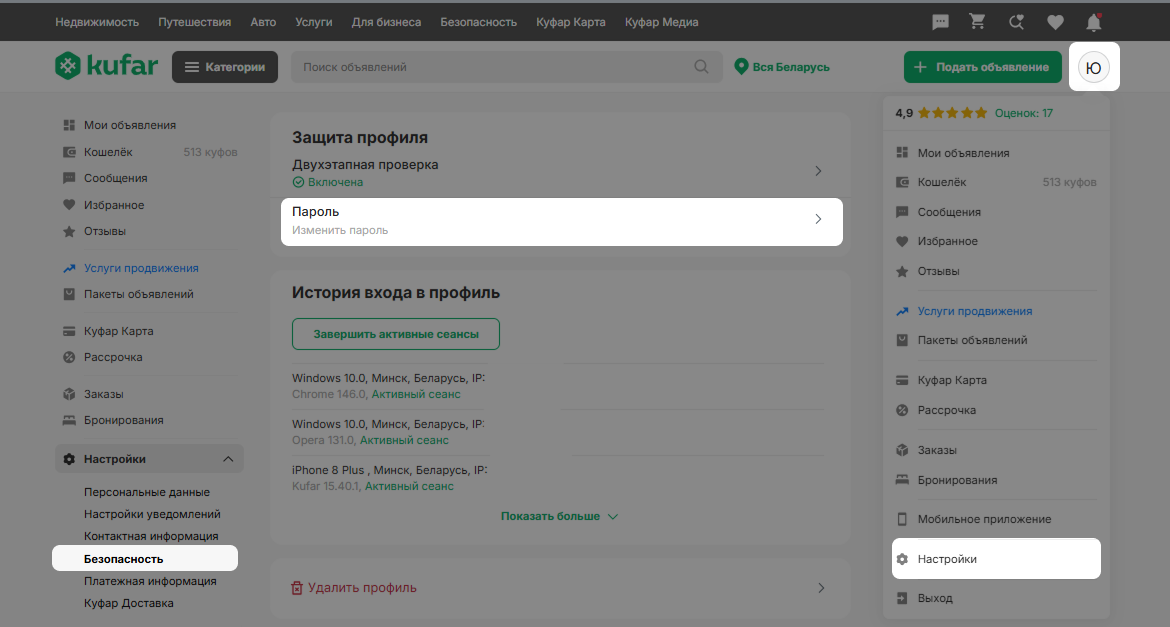Click 513 куфов balance in left sidebar
Viewport: 1170px width, 627px height.
click(210, 152)
